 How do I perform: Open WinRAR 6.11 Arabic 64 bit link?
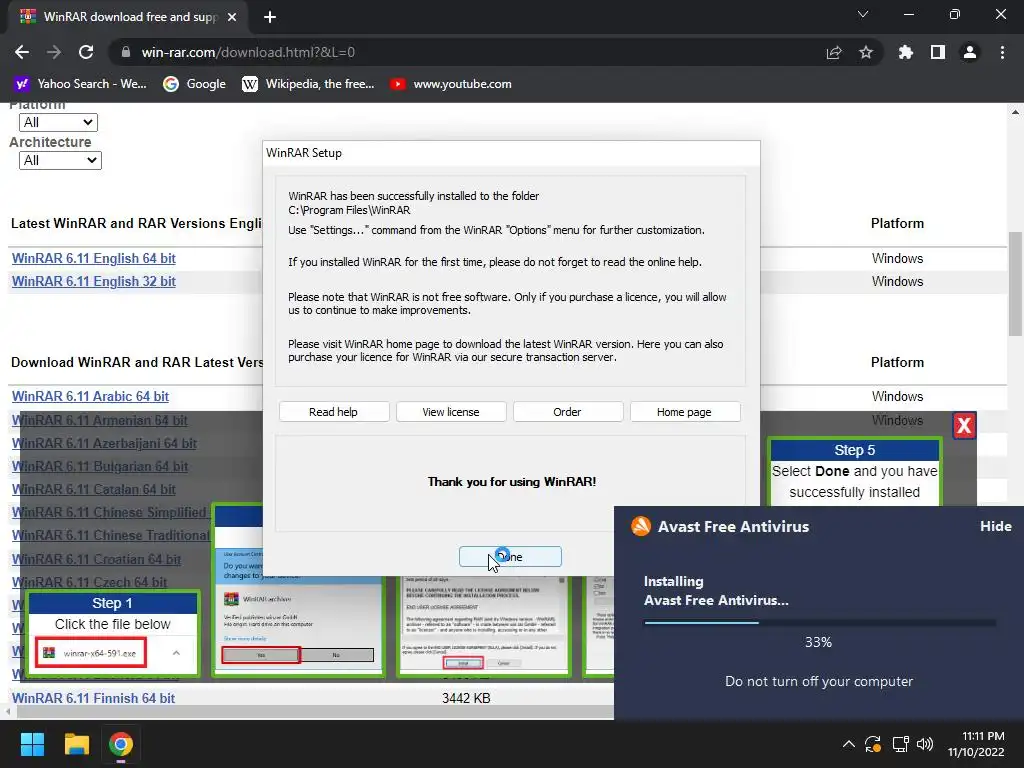90,396
